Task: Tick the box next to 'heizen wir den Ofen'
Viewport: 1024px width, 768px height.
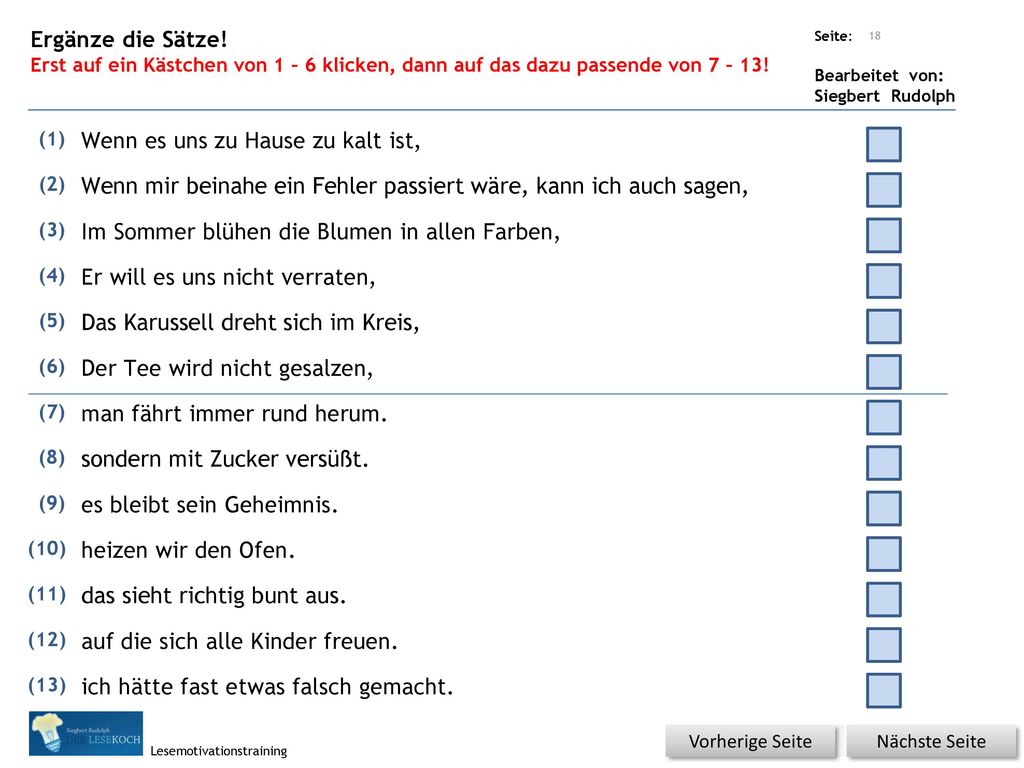Action: click(x=884, y=554)
